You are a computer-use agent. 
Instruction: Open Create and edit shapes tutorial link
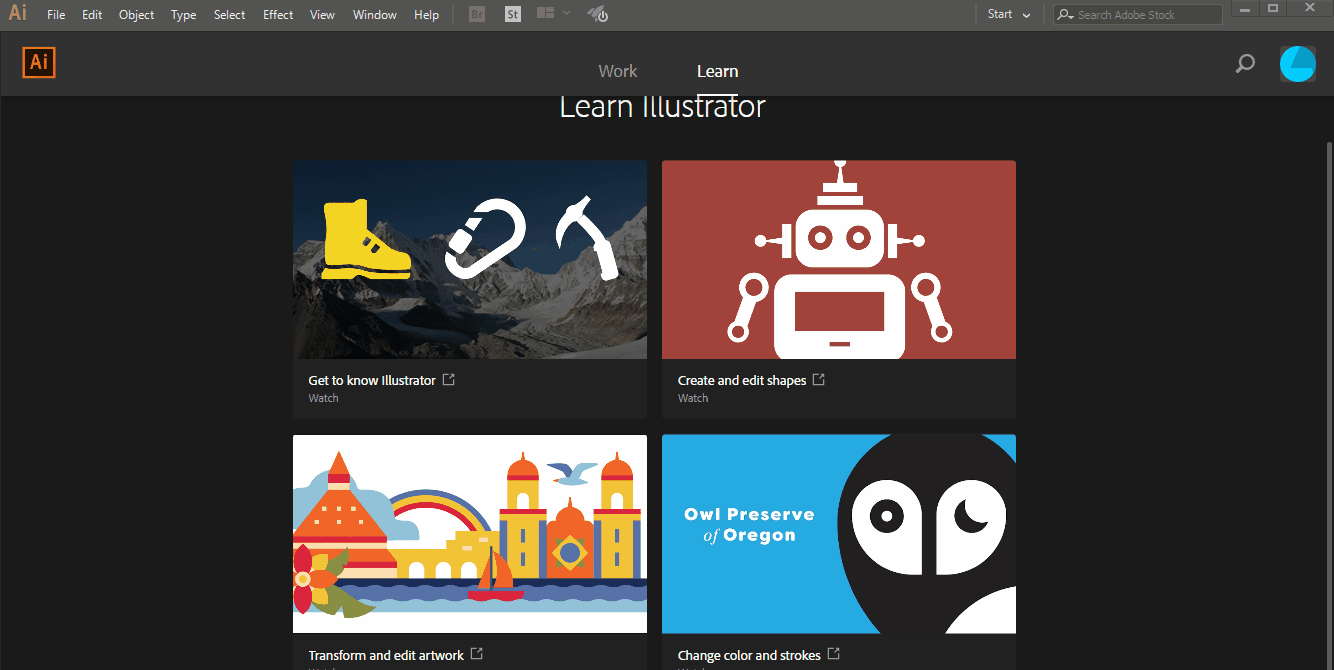[742, 380]
